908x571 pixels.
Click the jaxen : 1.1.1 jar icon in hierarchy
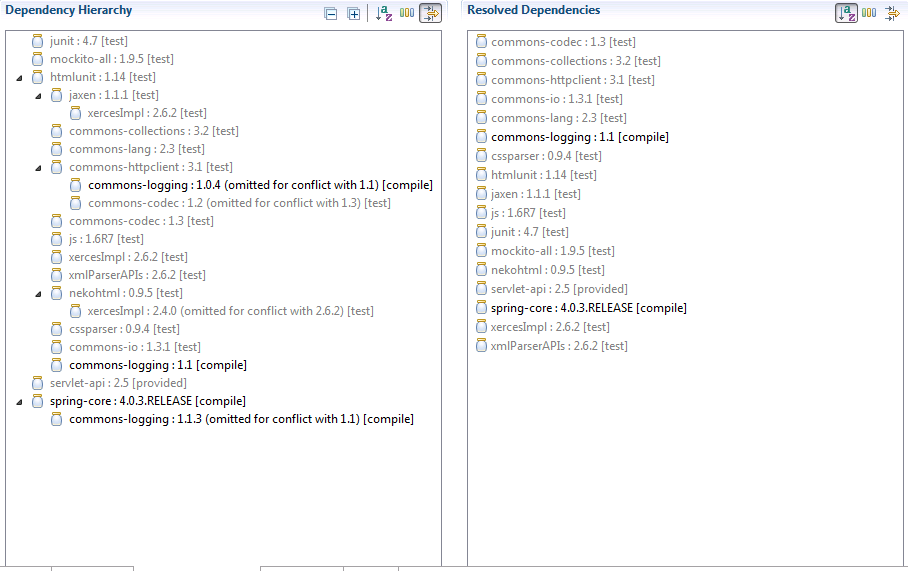pyautogui.click(x=56, y=95)
